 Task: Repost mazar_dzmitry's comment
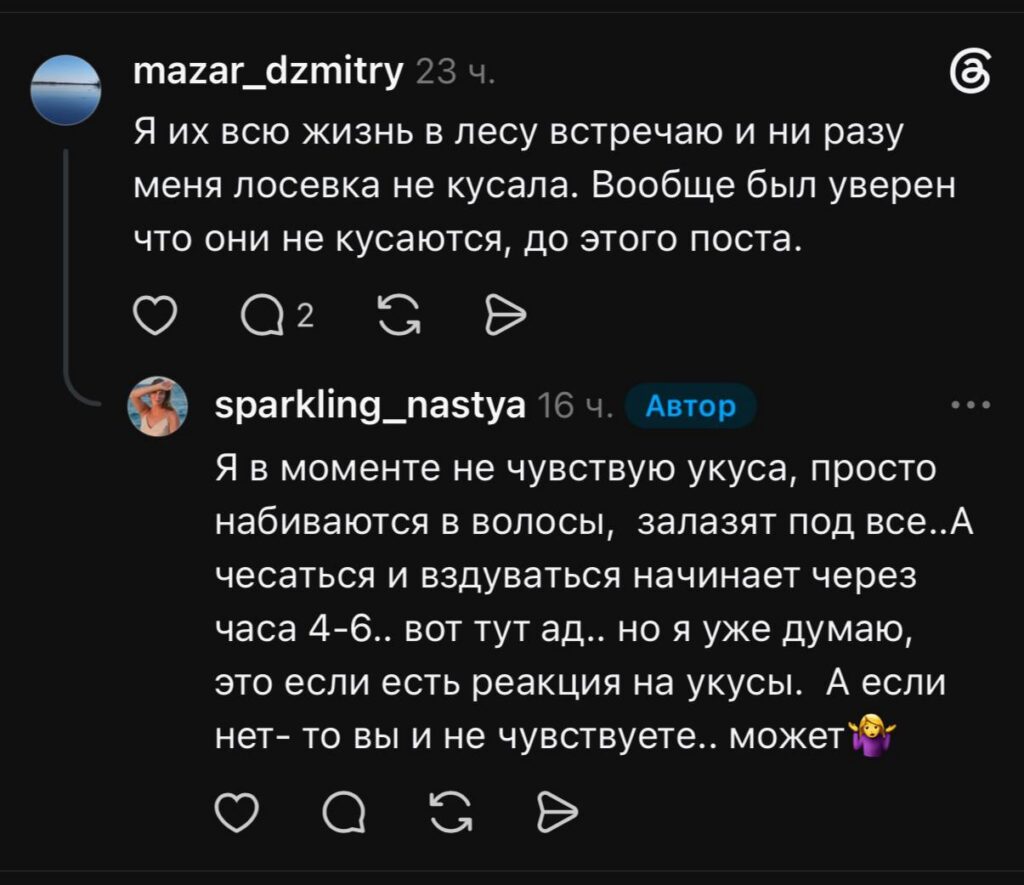[x=399, y=315]
